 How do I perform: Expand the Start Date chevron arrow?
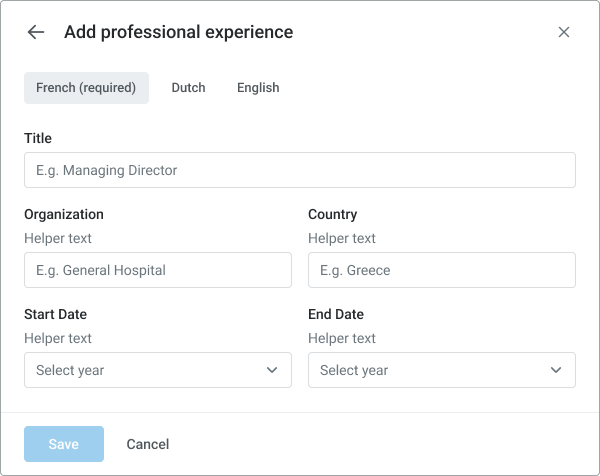tap(272, 370)
